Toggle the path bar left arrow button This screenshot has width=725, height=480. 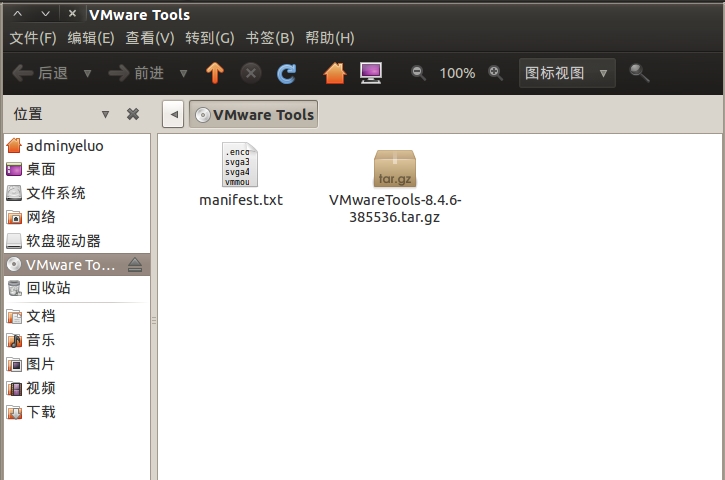click(173, 114)
